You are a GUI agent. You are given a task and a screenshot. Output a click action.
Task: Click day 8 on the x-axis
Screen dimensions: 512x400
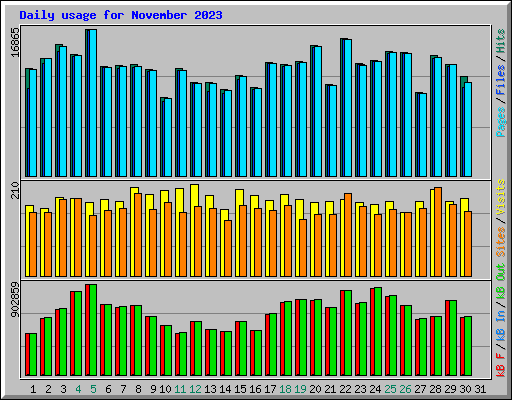(138, 389)
